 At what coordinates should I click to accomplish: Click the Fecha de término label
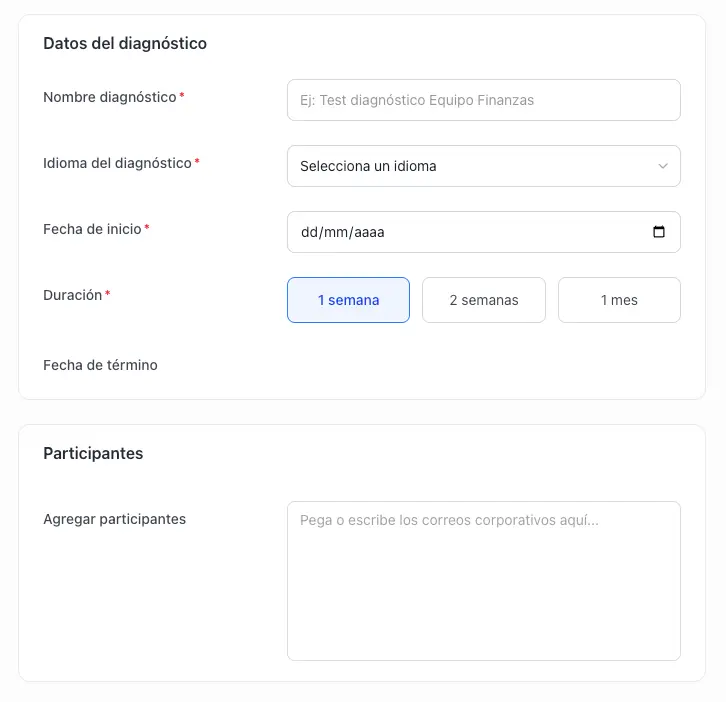point(100,365)
